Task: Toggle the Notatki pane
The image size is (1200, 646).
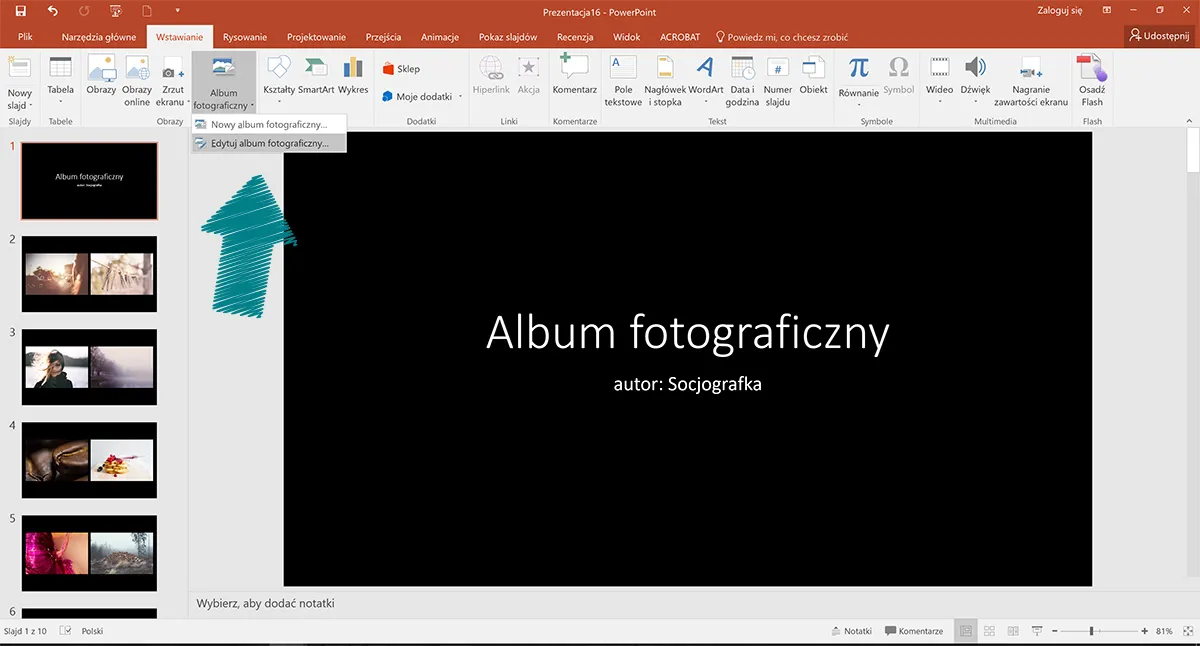Action: tap(851, 630)
